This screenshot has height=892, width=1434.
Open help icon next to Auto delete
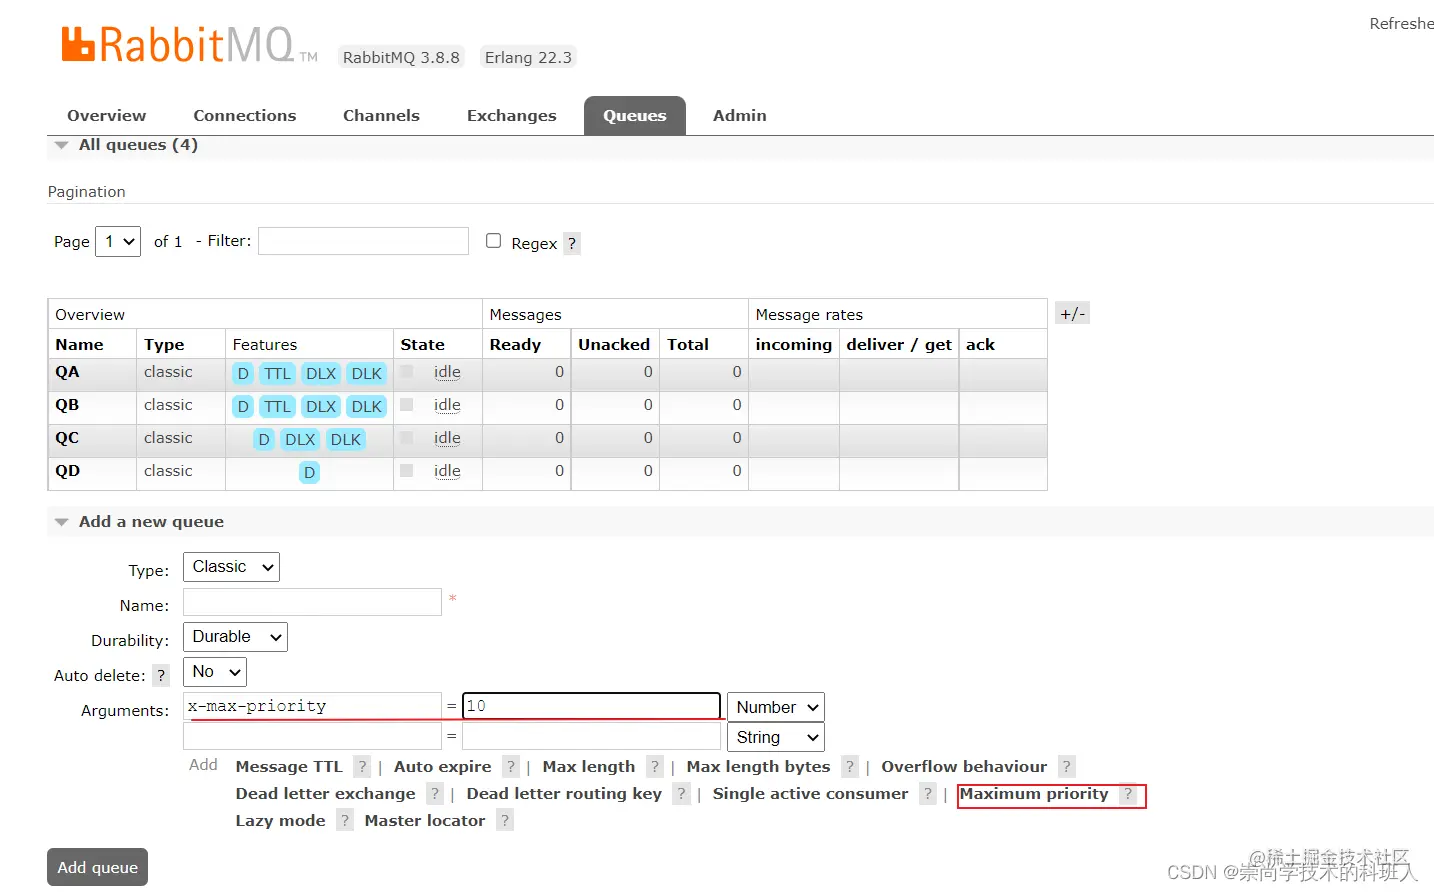tap(161, 676)
